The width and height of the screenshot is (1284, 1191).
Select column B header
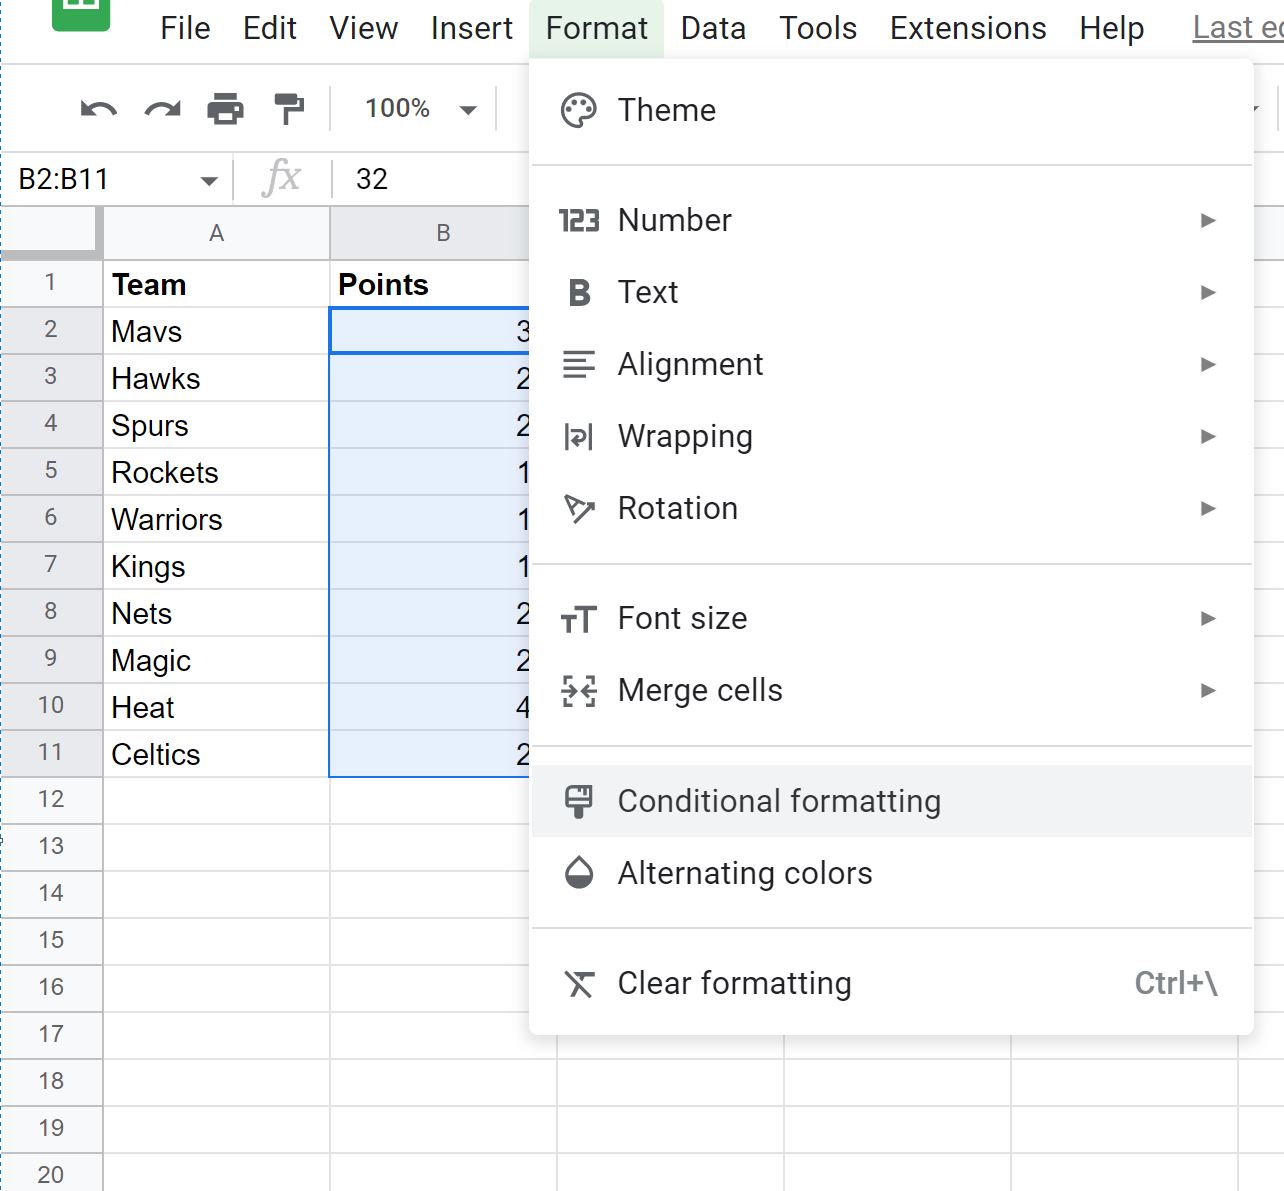point(430,233)
